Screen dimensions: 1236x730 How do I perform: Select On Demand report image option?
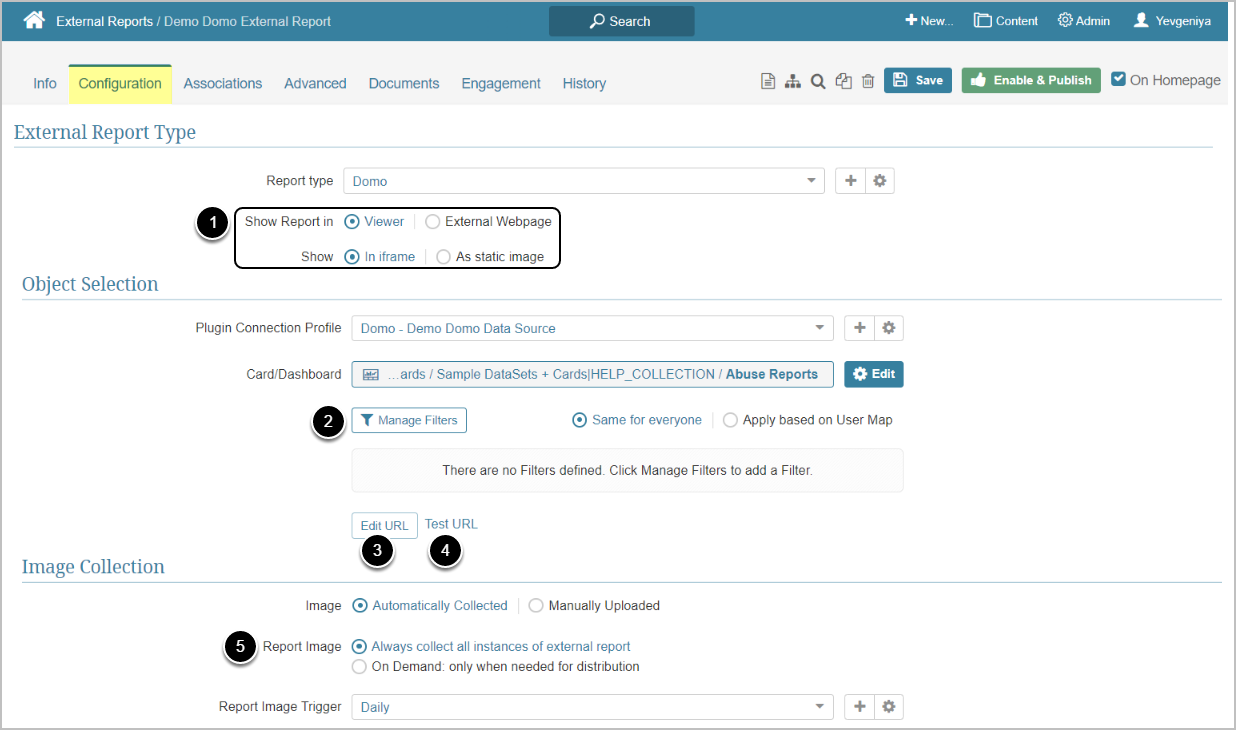point(360,667)
